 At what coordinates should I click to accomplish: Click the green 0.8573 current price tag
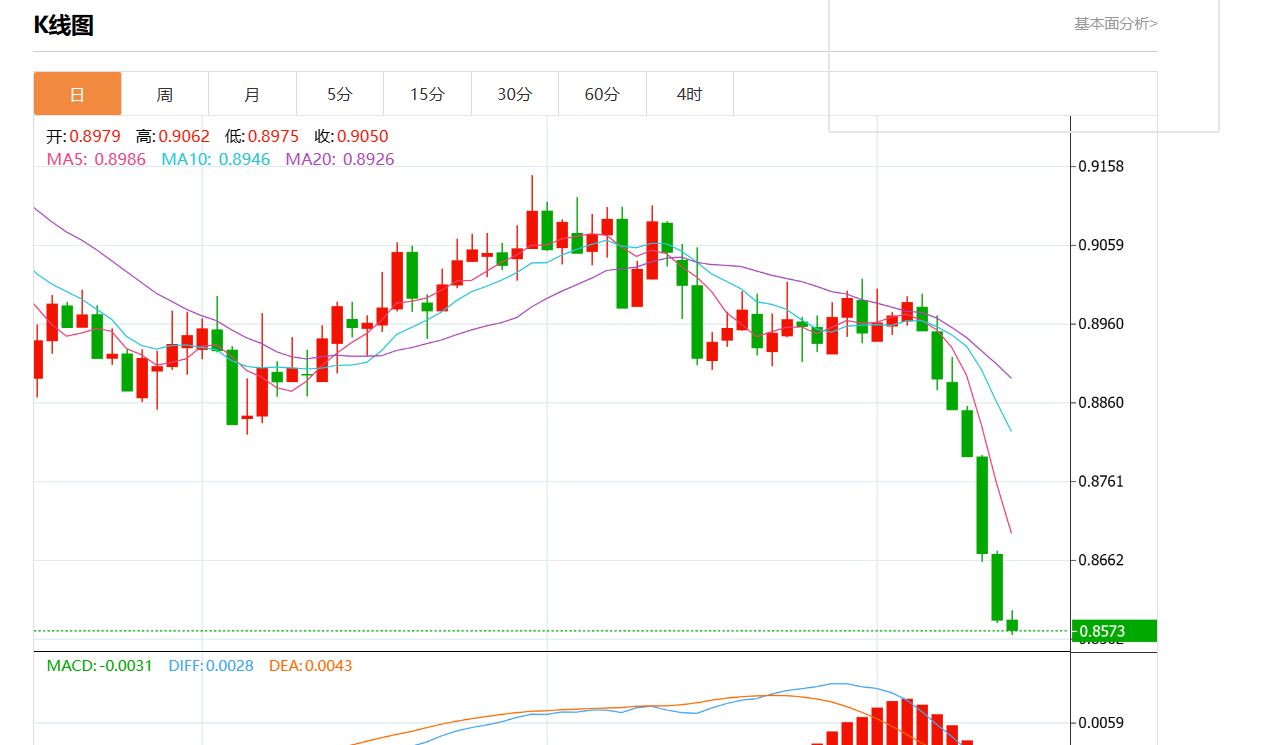[x=1114, y=631]
